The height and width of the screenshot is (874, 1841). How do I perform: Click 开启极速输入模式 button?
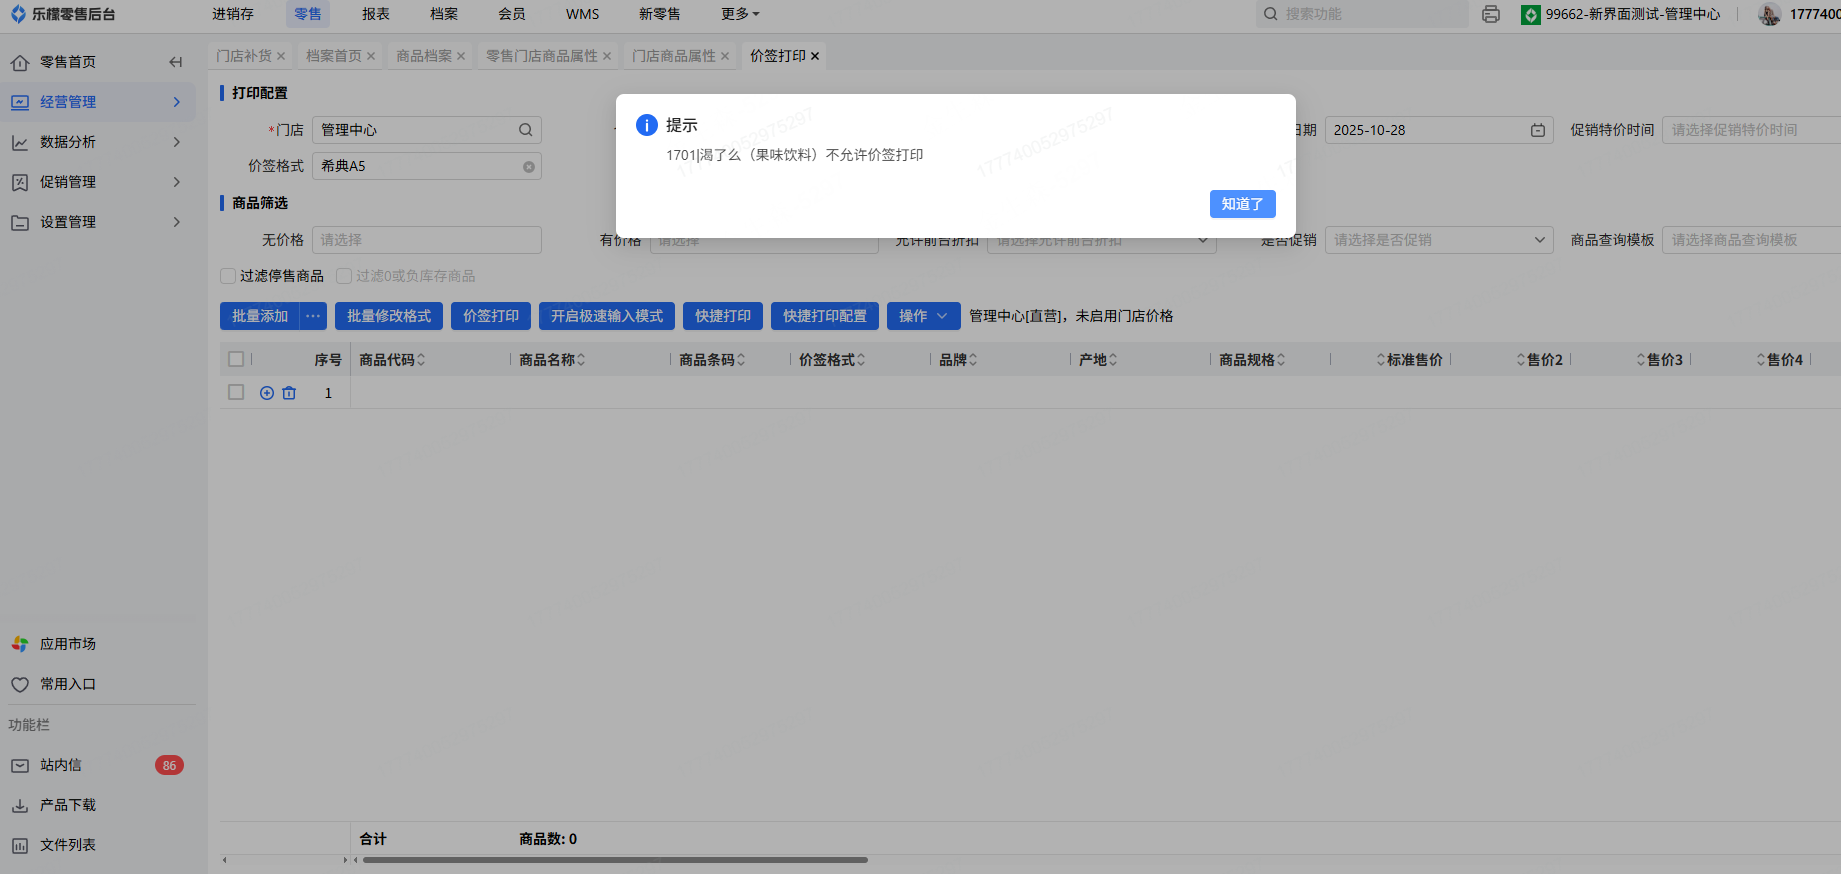tap(607, 316)
